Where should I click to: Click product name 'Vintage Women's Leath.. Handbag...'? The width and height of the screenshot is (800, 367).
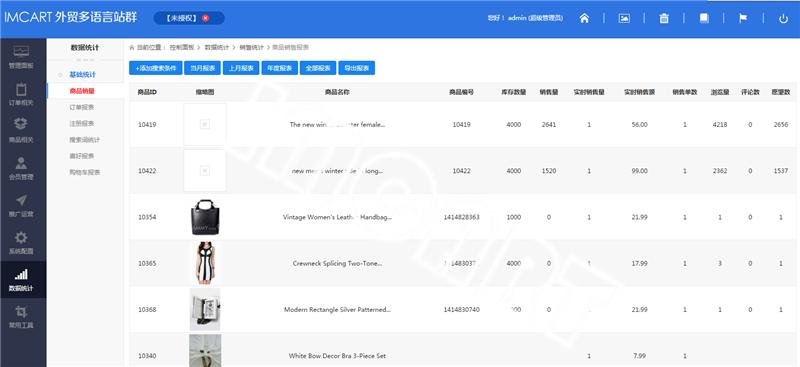click(337, 217)
